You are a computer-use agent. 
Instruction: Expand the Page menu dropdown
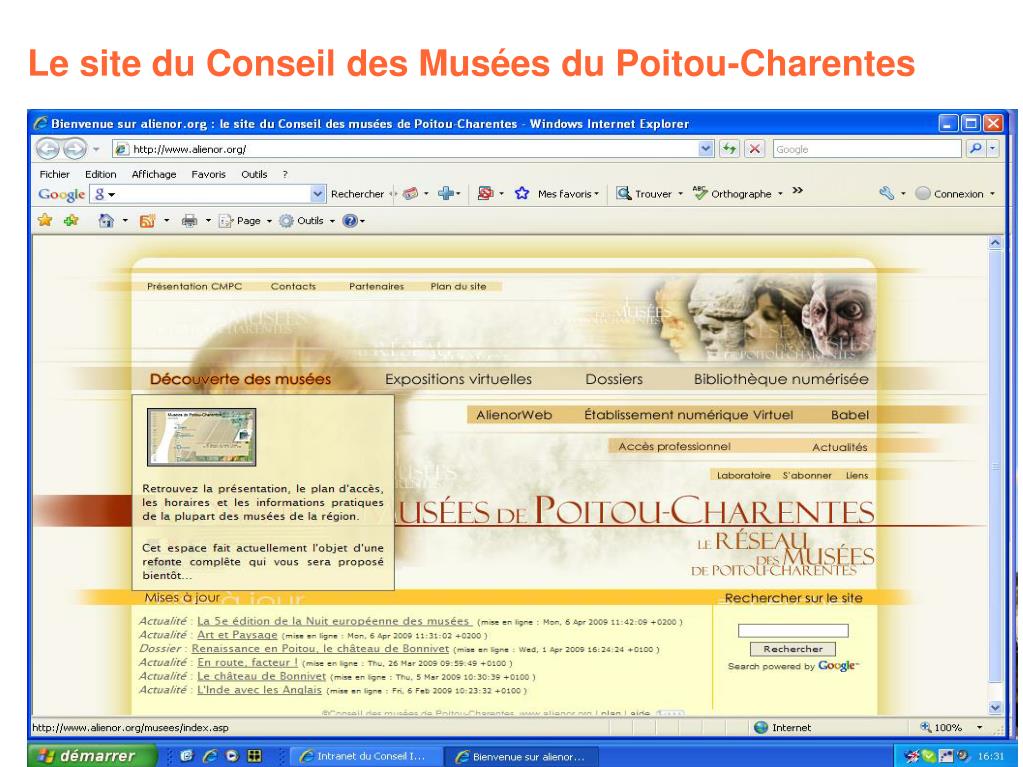269,222
